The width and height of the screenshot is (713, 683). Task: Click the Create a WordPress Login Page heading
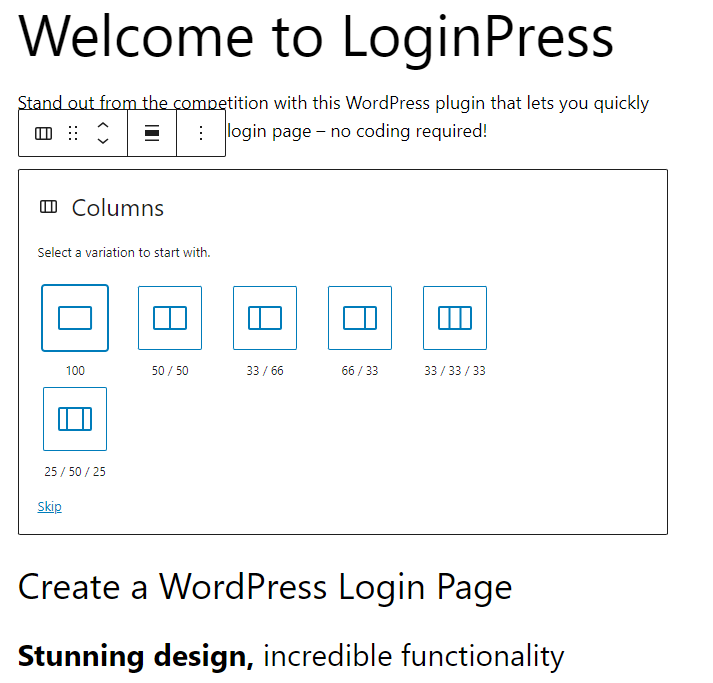[x=265, y=587]
